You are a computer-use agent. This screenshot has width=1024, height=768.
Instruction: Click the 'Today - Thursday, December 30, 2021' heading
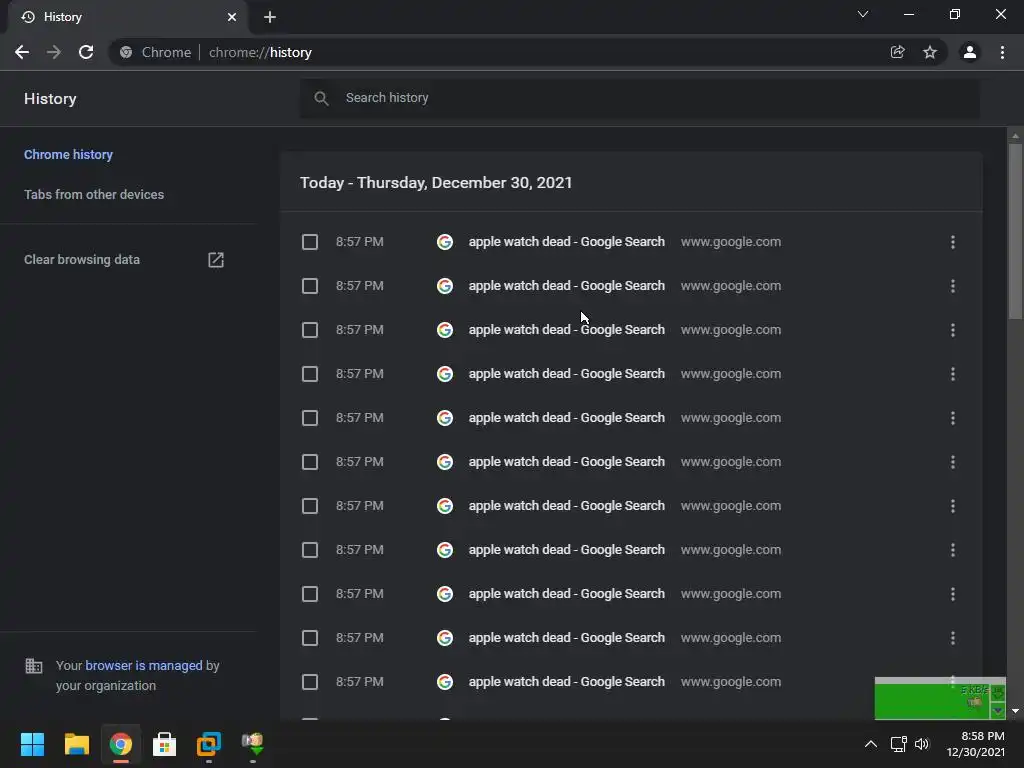[436, 183]
